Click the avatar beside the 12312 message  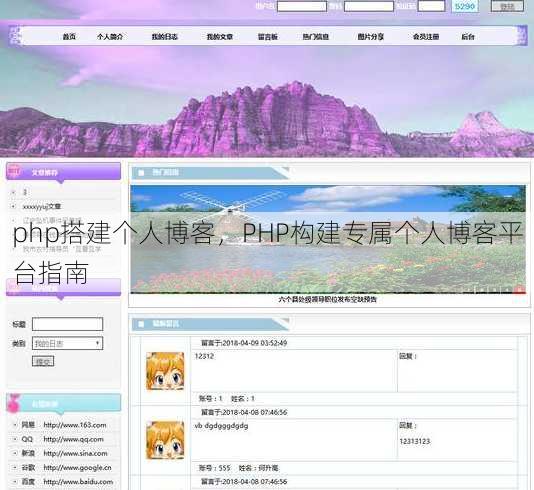(165, 371)
